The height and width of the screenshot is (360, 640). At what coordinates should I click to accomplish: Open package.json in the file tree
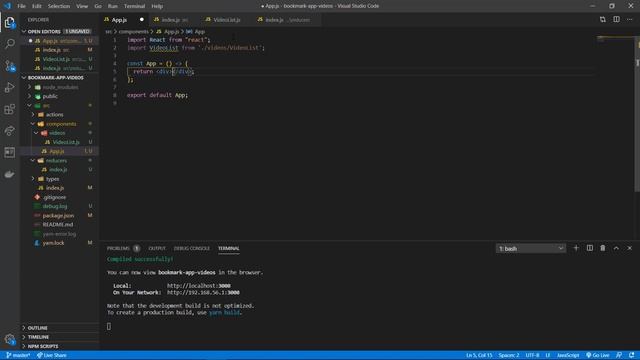[60, 216]
